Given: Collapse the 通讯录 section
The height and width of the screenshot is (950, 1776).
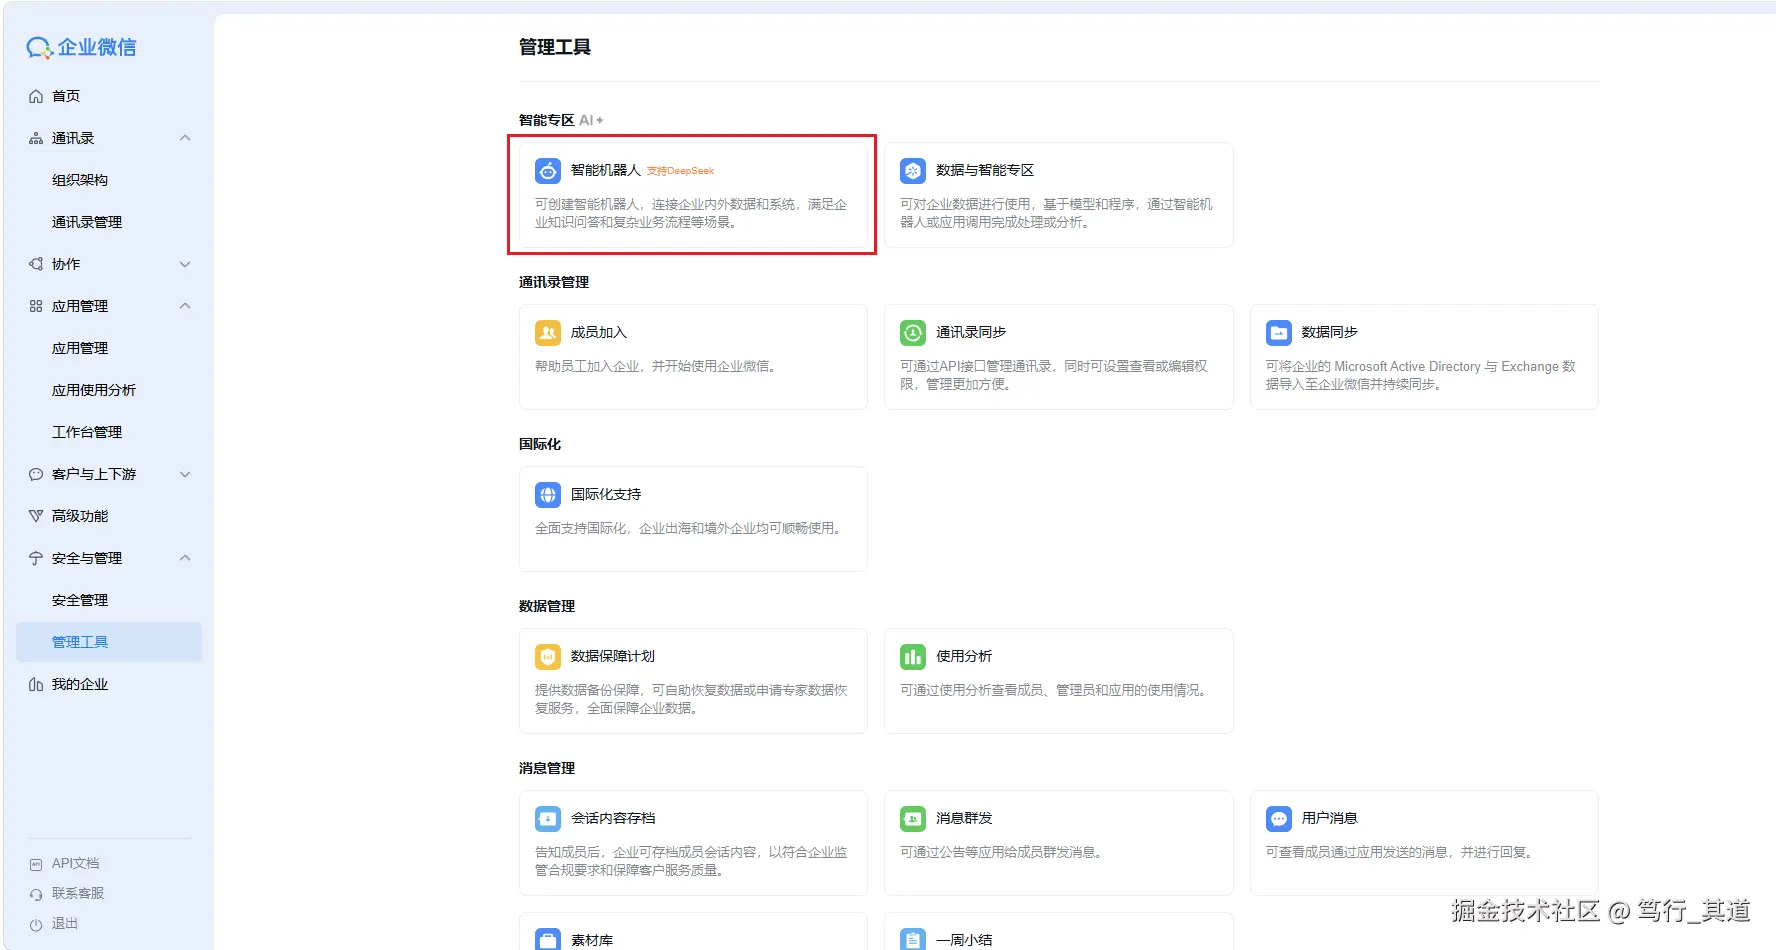Looking at the screenshot, I should [x=184, y=138].
